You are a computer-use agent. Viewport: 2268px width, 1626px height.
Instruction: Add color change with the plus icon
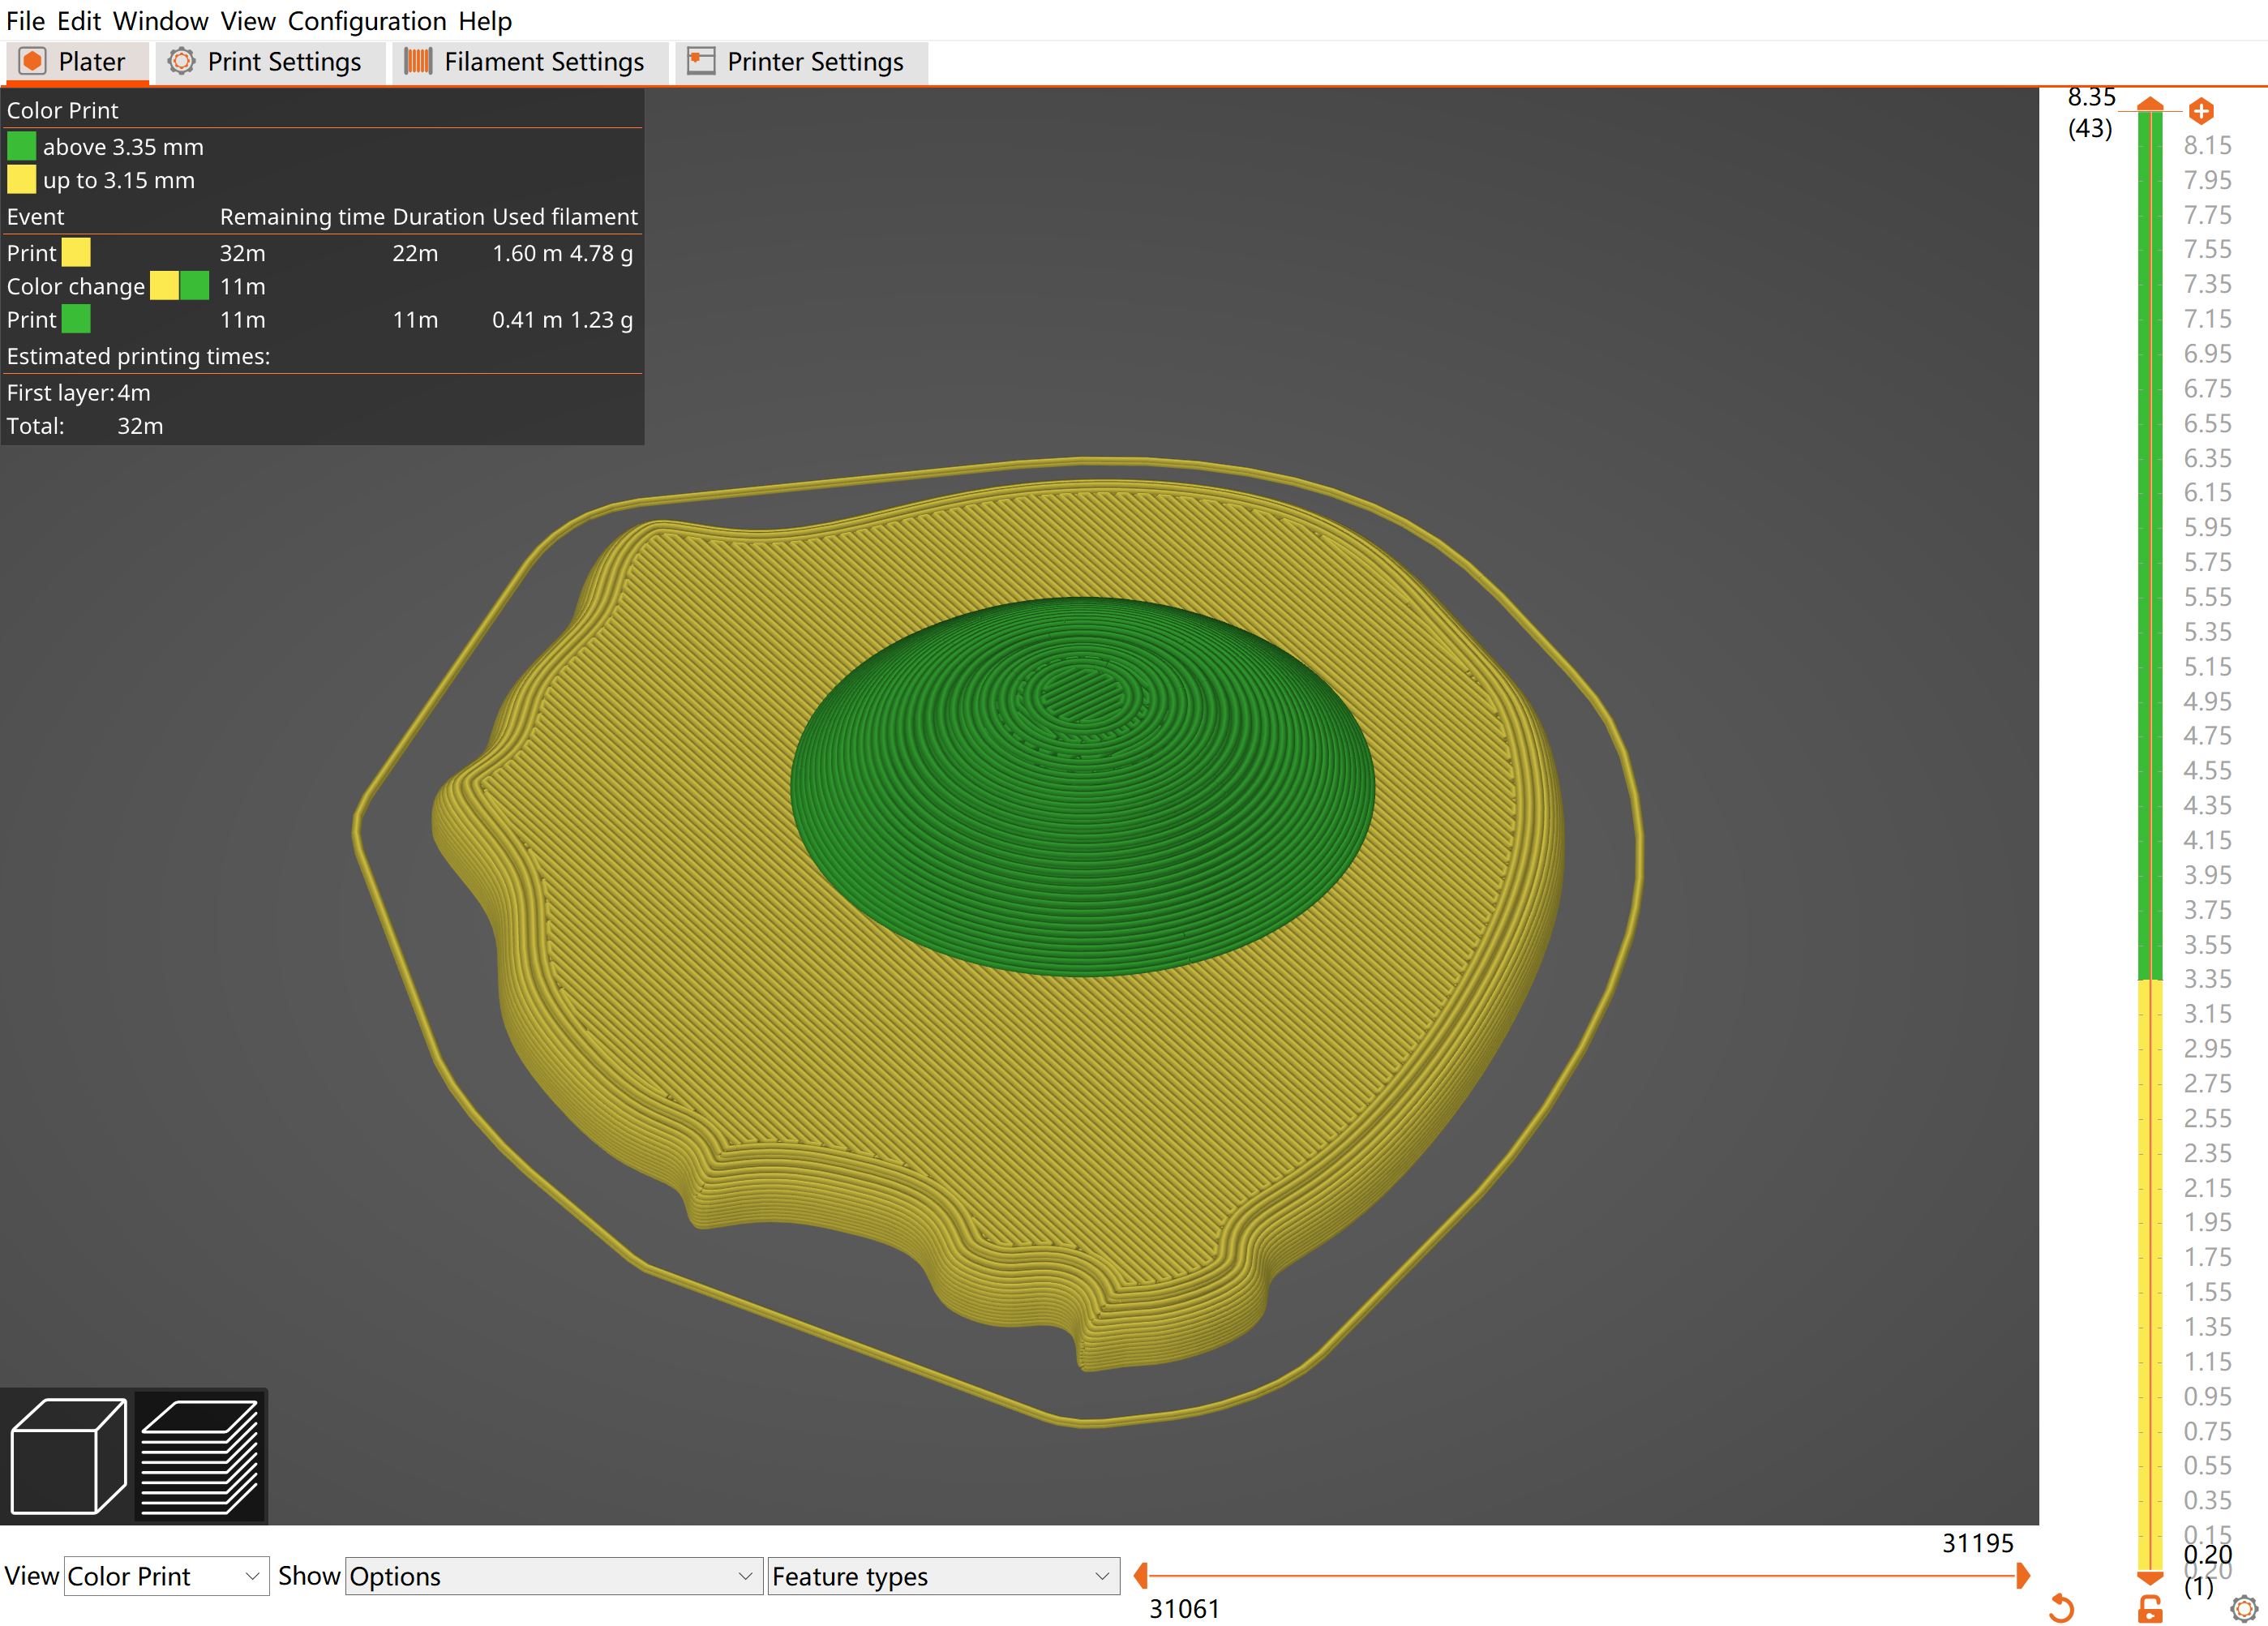pos(2200,110)
